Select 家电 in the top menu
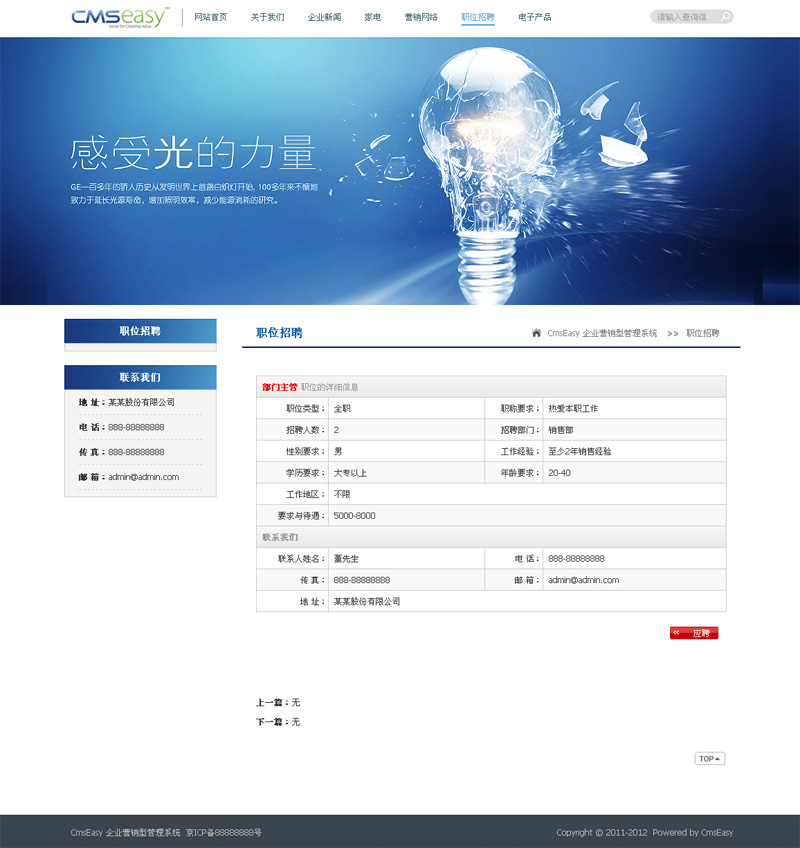The width and height of the screenshot is (800, 848). (x=372, y=17)
